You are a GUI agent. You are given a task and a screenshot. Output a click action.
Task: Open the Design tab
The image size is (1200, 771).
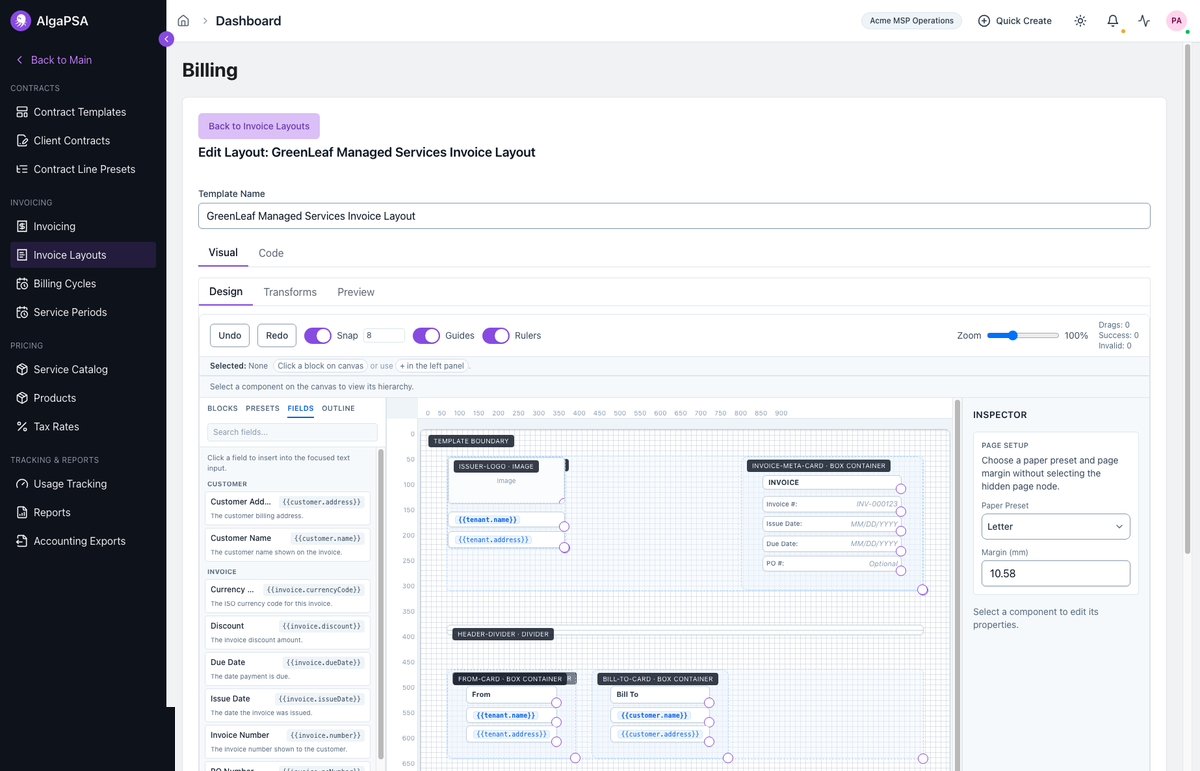226,292
